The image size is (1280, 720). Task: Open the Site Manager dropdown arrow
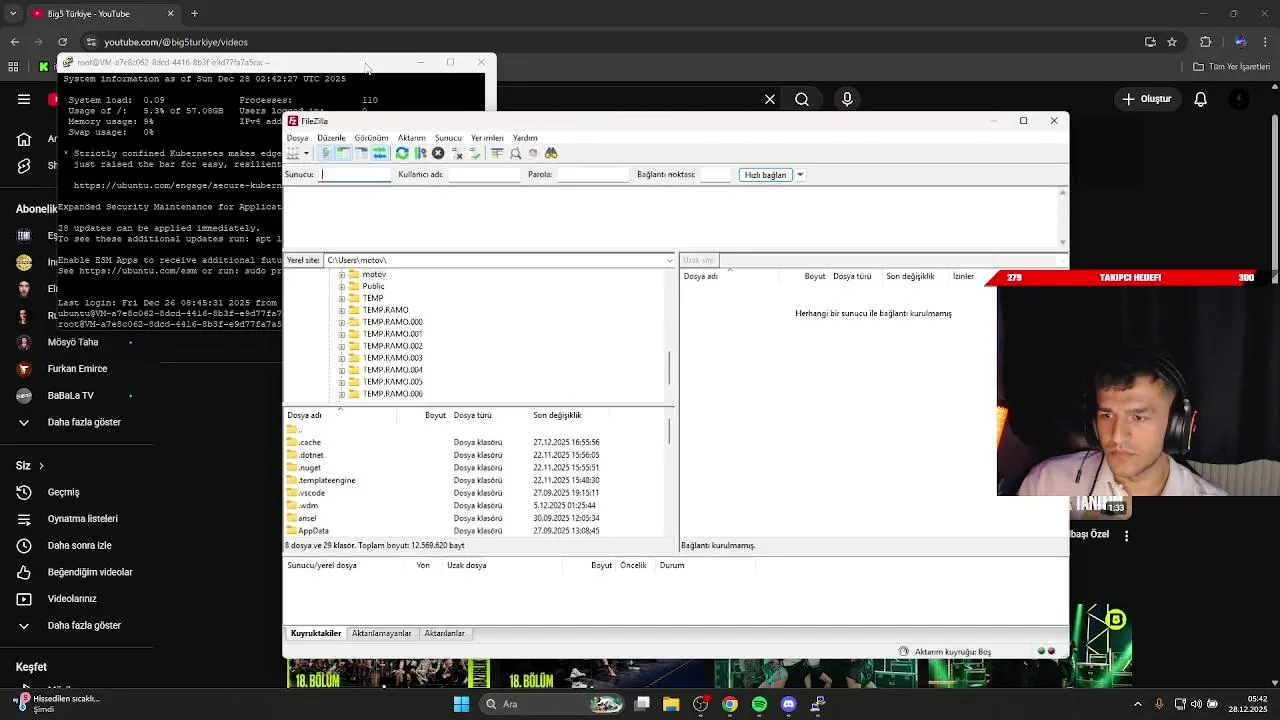click(x=306, y=153)
